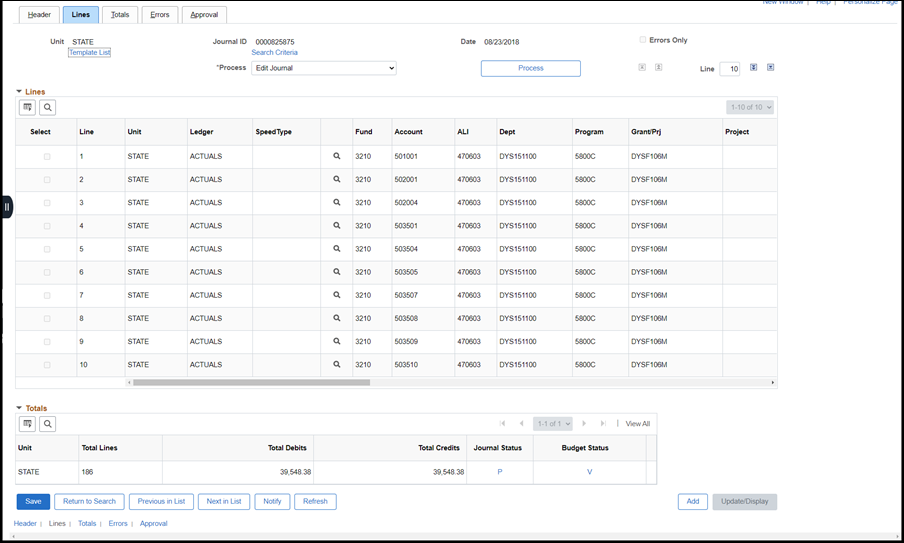The image size is (904, 543).
Task: Open the Approval tab
Action: (204, 15)
